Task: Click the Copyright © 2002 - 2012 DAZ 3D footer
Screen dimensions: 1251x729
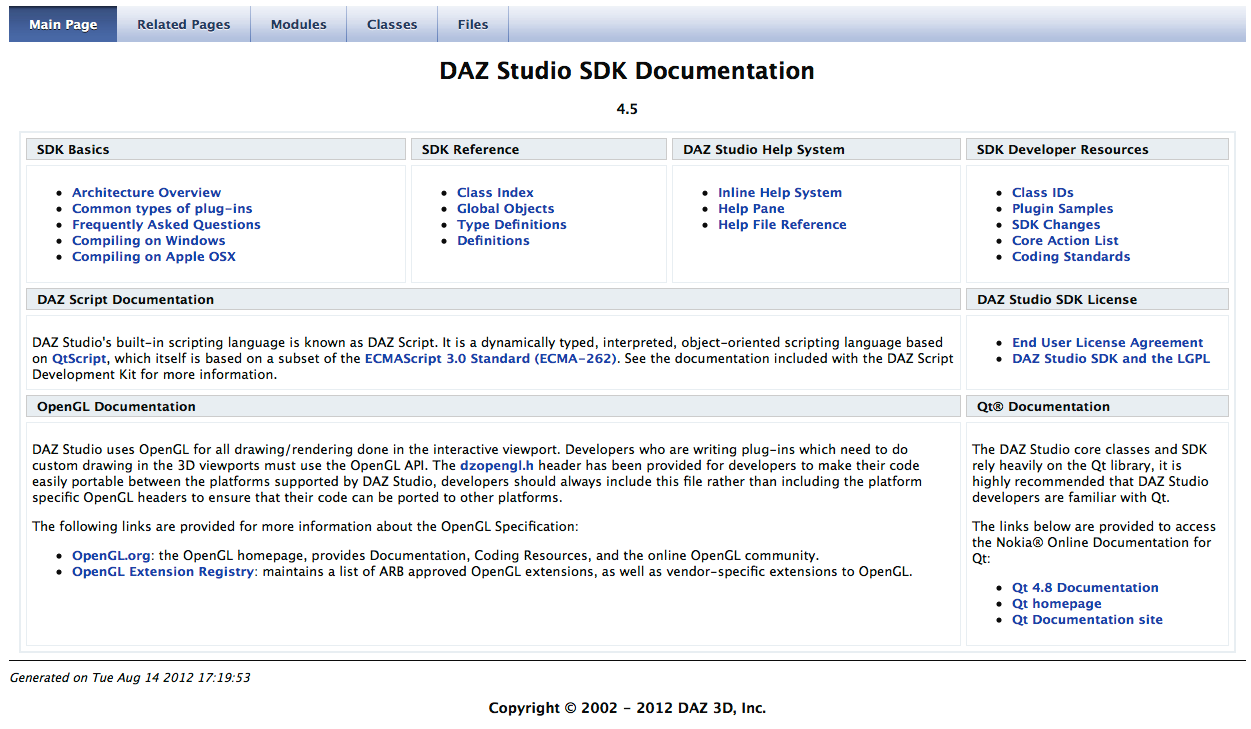Action: tap(627, 708)
